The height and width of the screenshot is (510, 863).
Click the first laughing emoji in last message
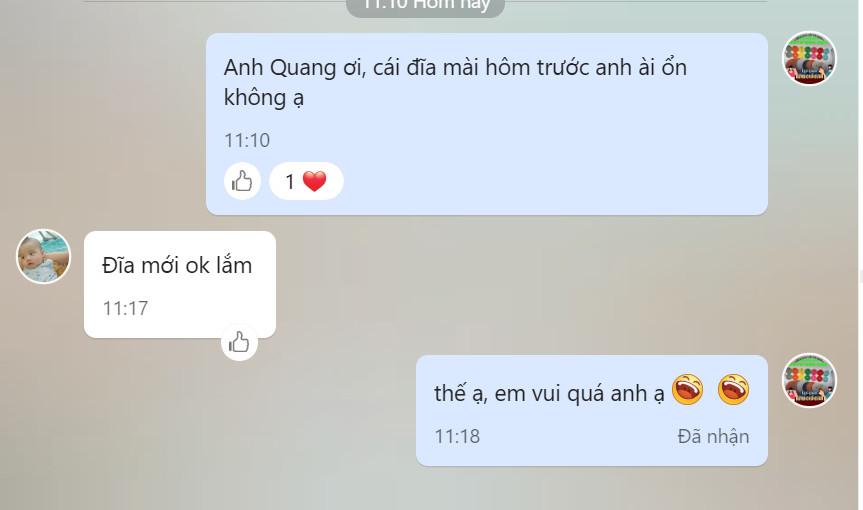click(x=687, y=390)
